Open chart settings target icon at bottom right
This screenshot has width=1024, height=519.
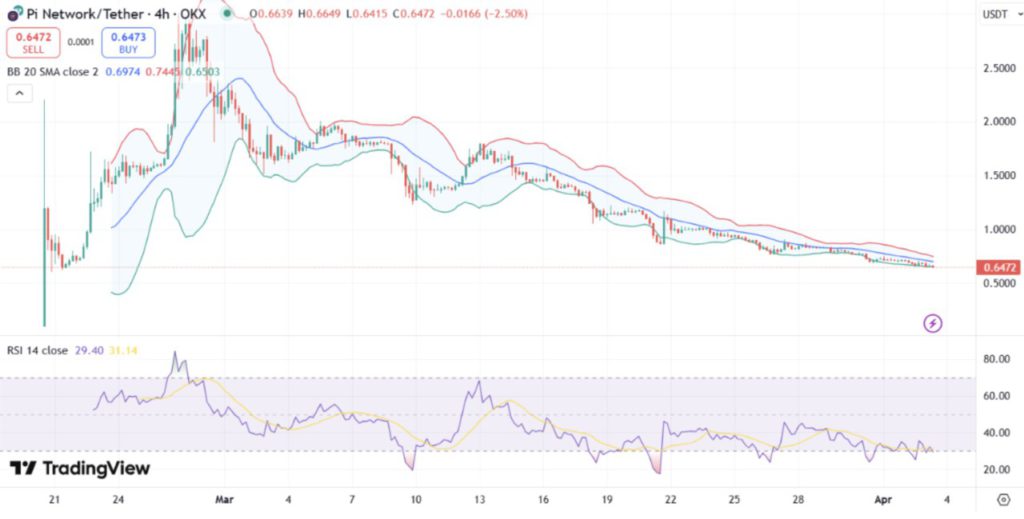pyautogui.click(x=1004, y=500)
